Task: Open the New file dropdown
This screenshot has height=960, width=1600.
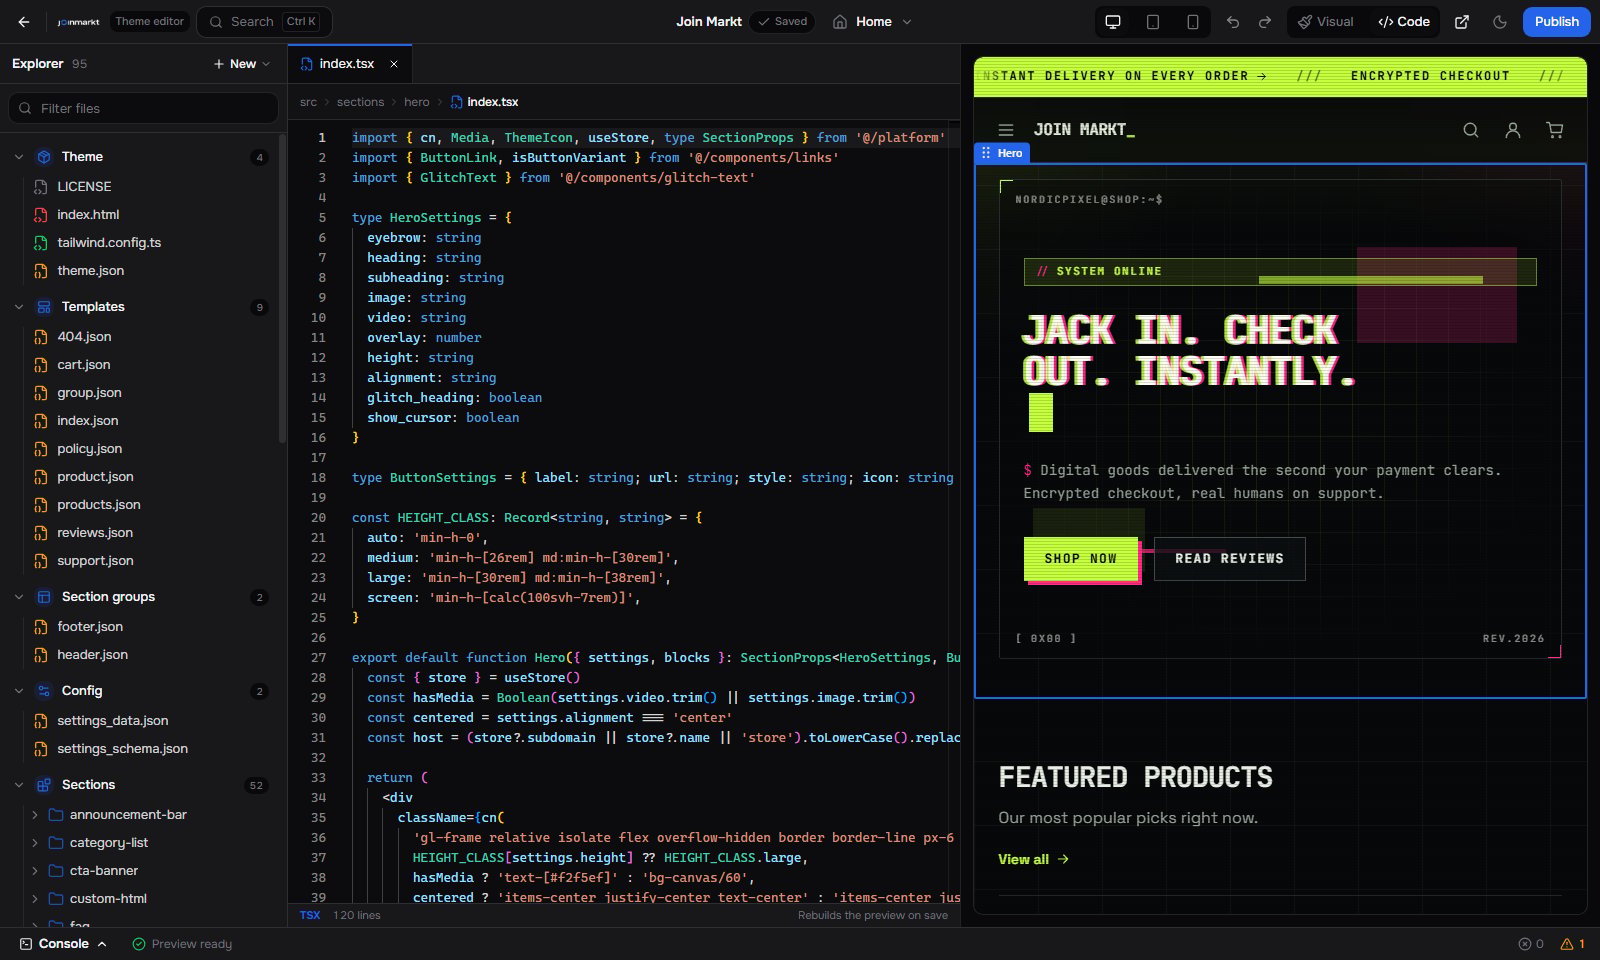Action: click(241, 64)
